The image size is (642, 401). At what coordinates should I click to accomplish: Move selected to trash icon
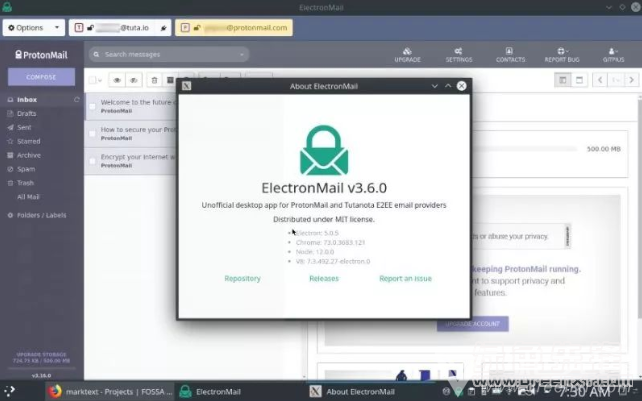pyautogui.click(x=154, y=80)
